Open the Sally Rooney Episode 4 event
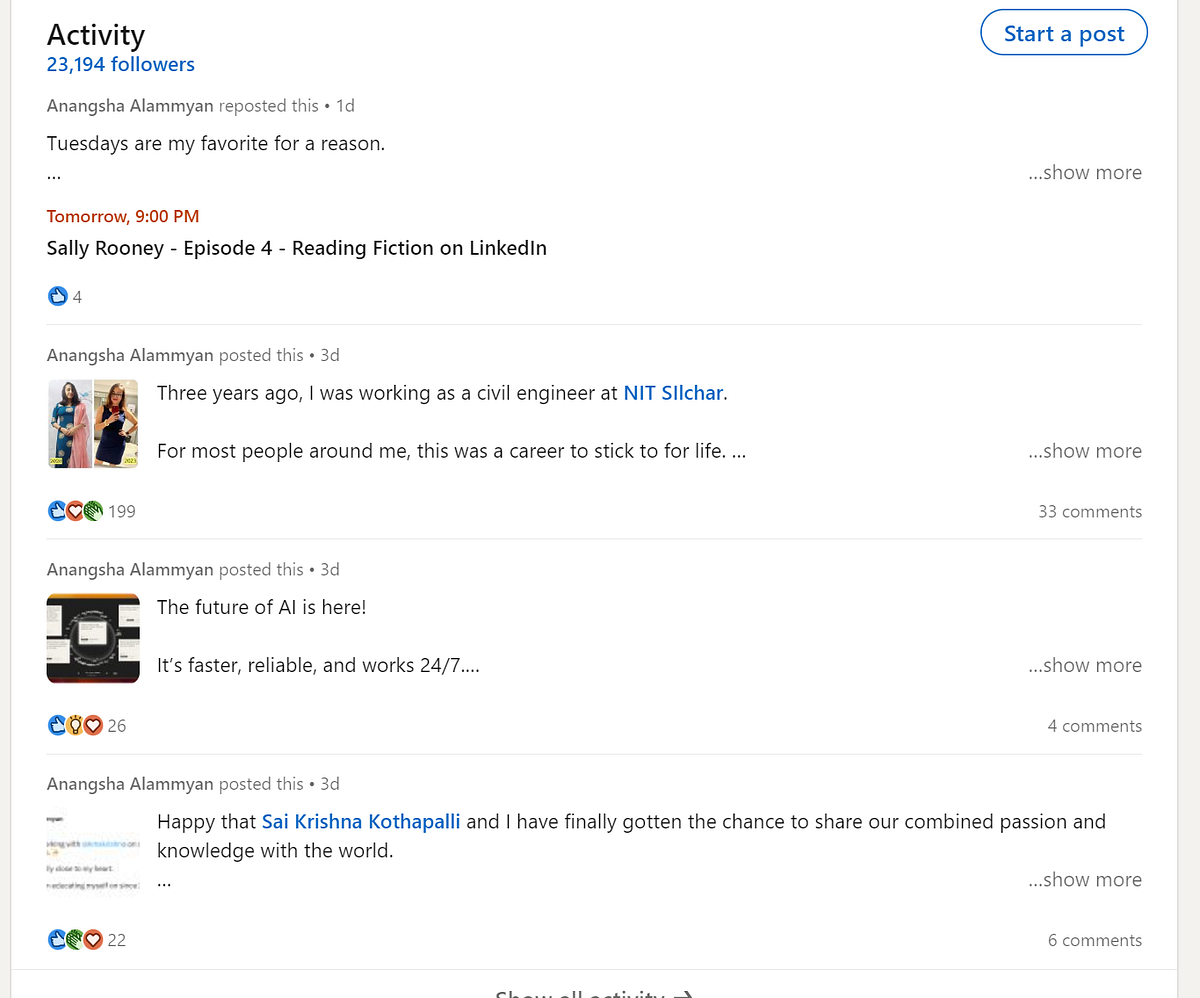This screenshot has width=1200, height=998. tap(296, 248)
